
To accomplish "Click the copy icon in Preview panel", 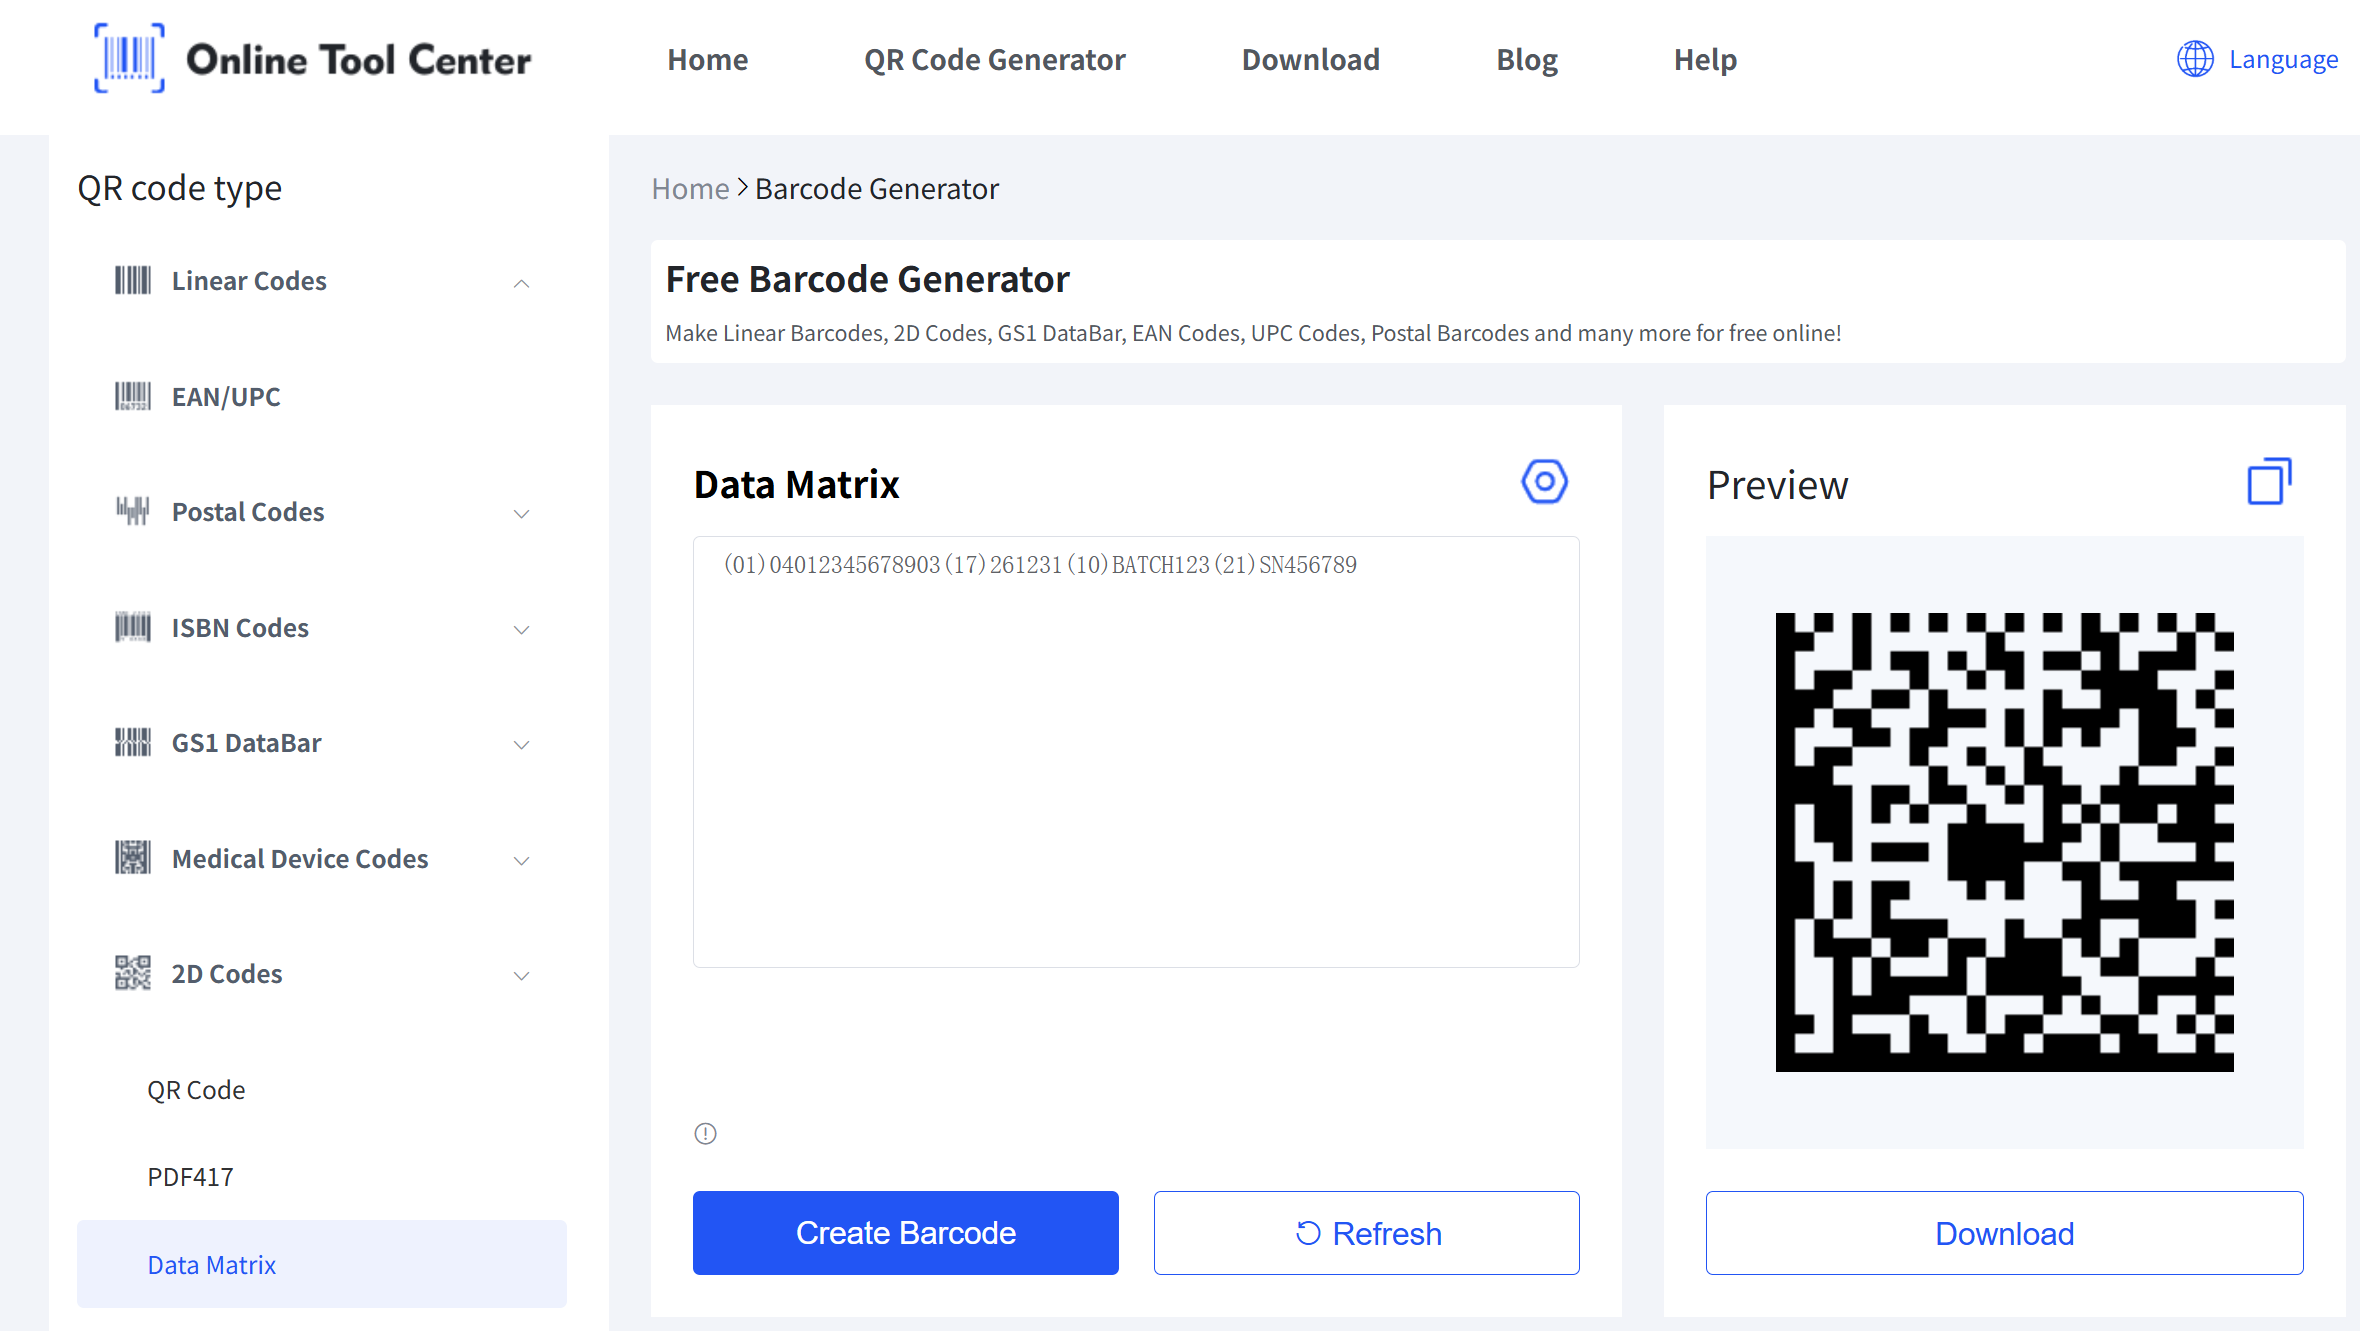I will 2269,482.
